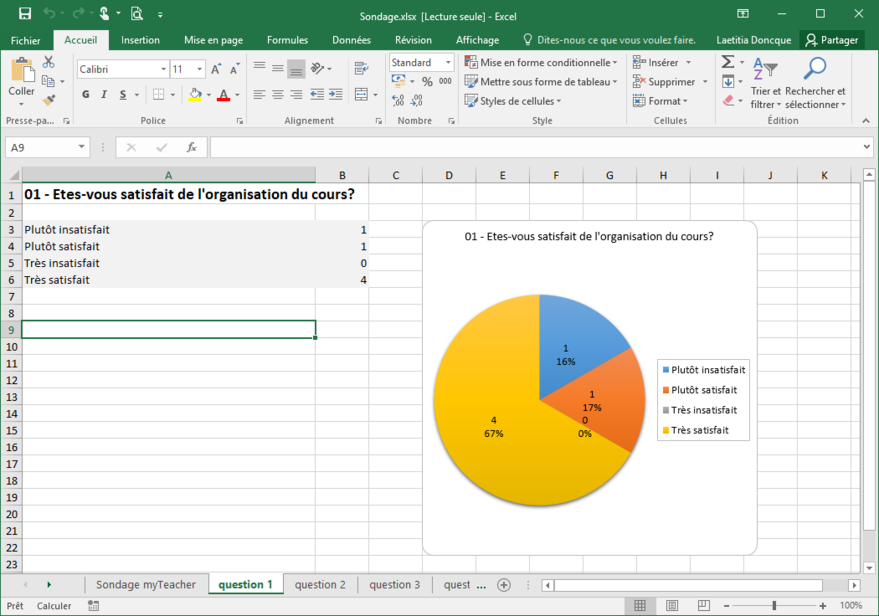The image size is (879, 616).
Task: Click the percent style icon
Action: point(427,82)
